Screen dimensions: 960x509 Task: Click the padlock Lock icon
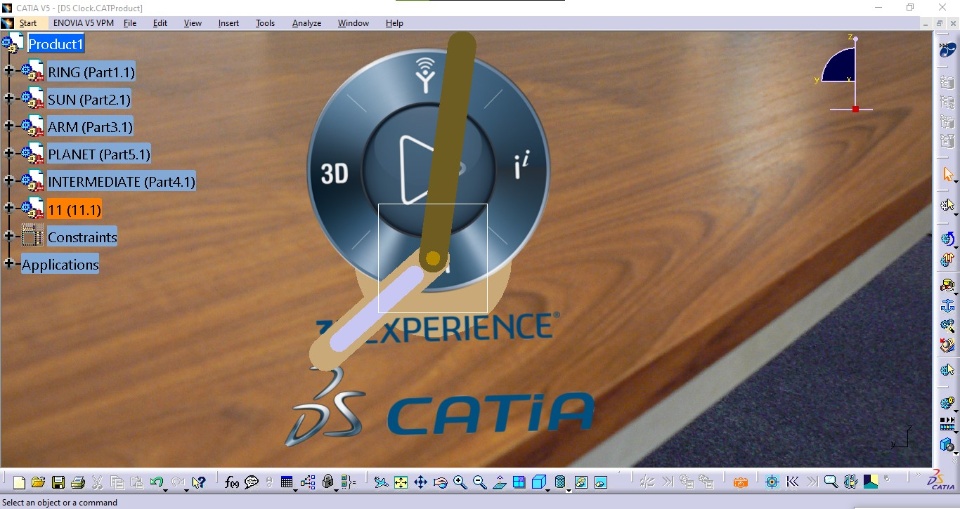pos(328,482)
